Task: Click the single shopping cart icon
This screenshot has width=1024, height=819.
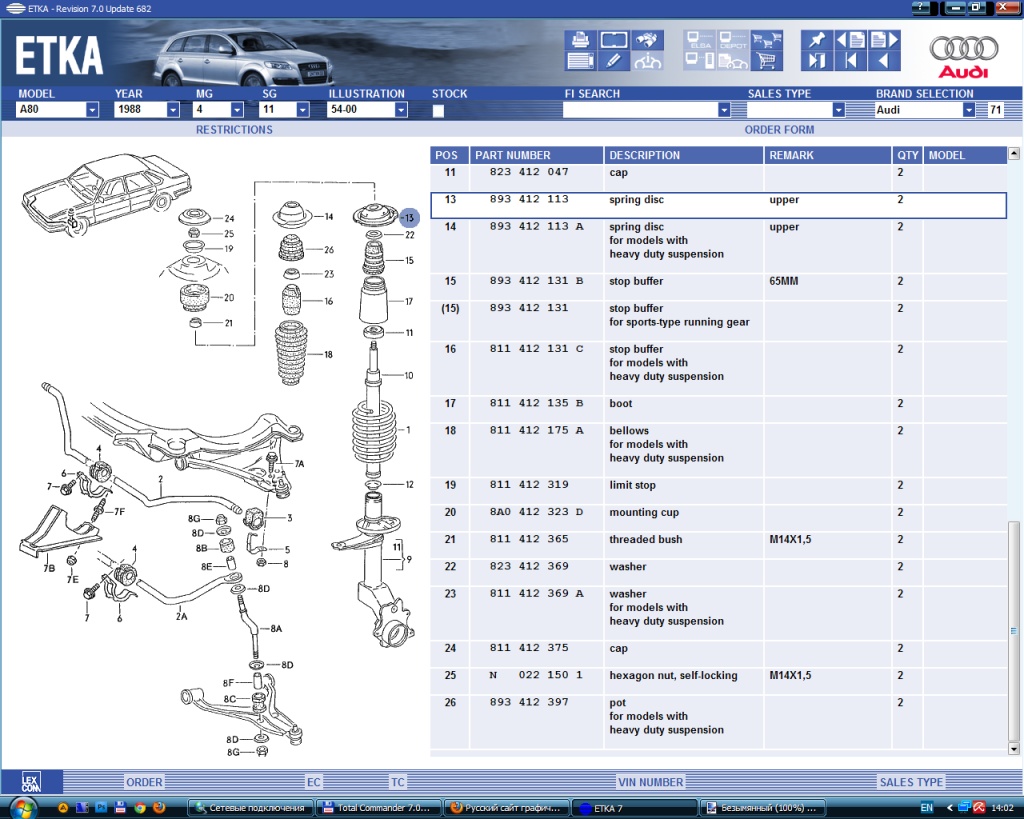Action: pos(767,61)
